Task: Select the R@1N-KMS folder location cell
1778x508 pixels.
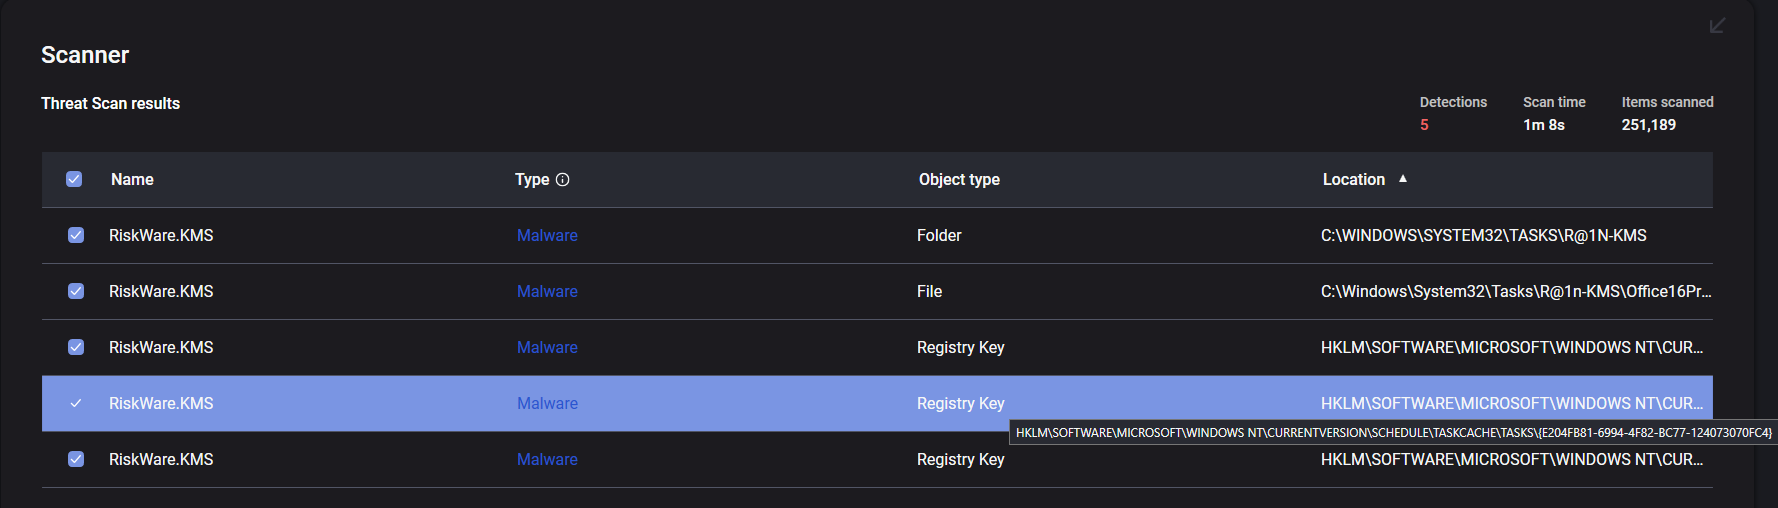Action: tap(1483, 236)
